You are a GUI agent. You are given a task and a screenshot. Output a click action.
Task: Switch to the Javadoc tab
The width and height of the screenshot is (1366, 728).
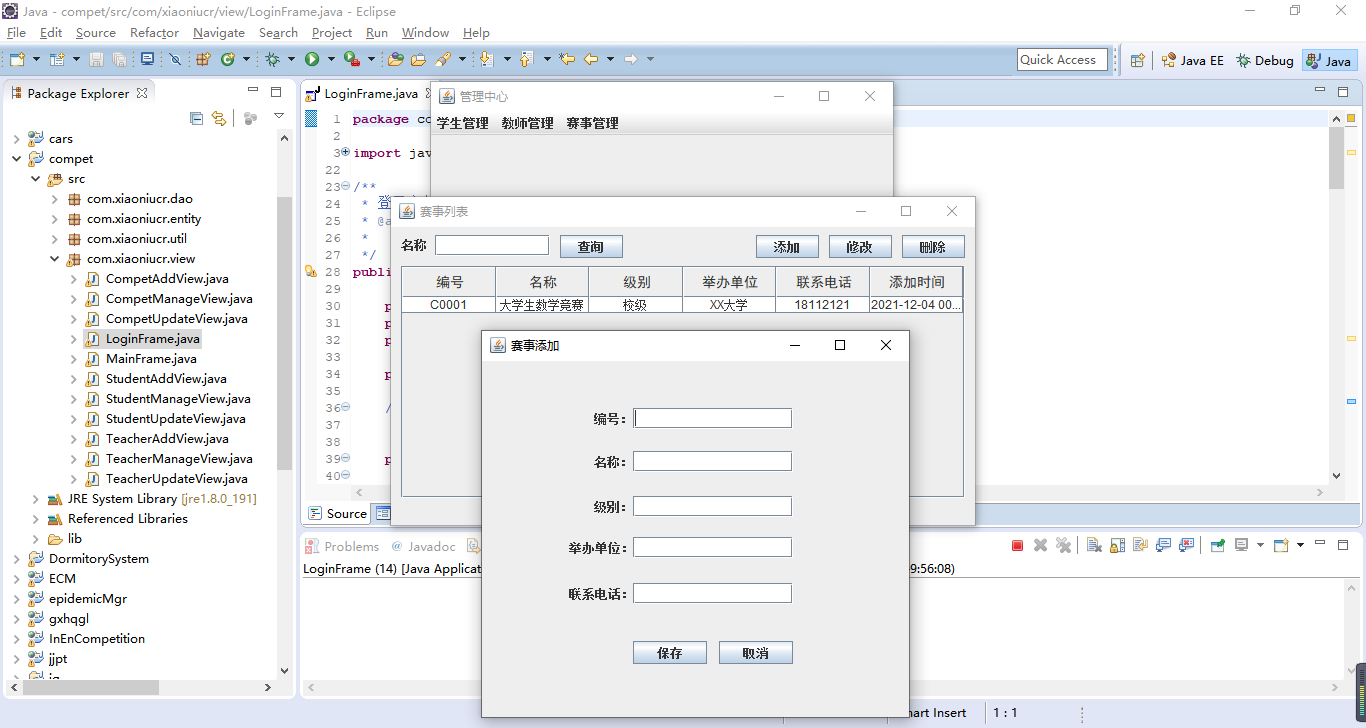[x=424, y=546]
